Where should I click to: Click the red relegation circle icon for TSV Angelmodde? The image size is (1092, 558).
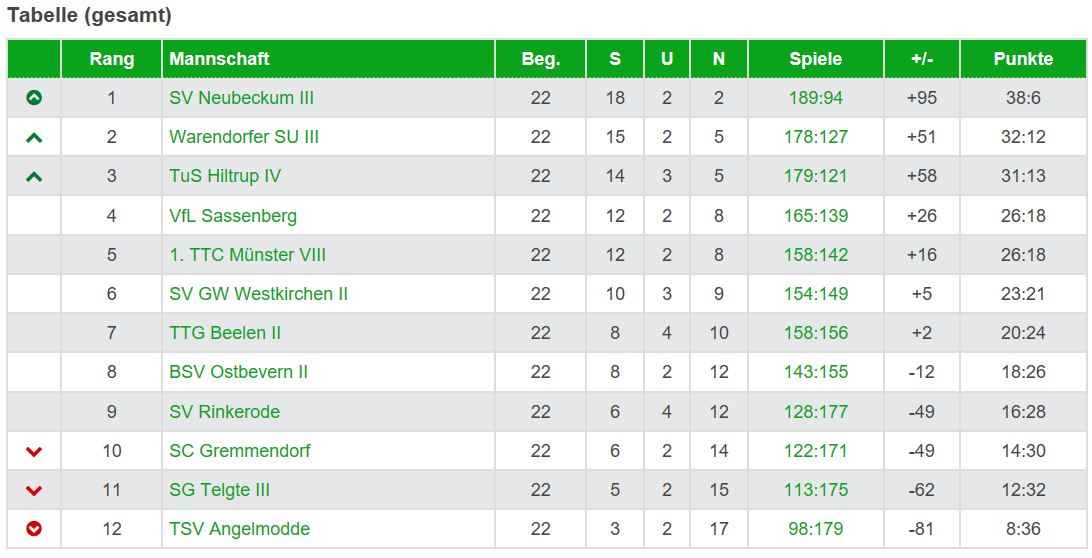click(x=34, y=529)
